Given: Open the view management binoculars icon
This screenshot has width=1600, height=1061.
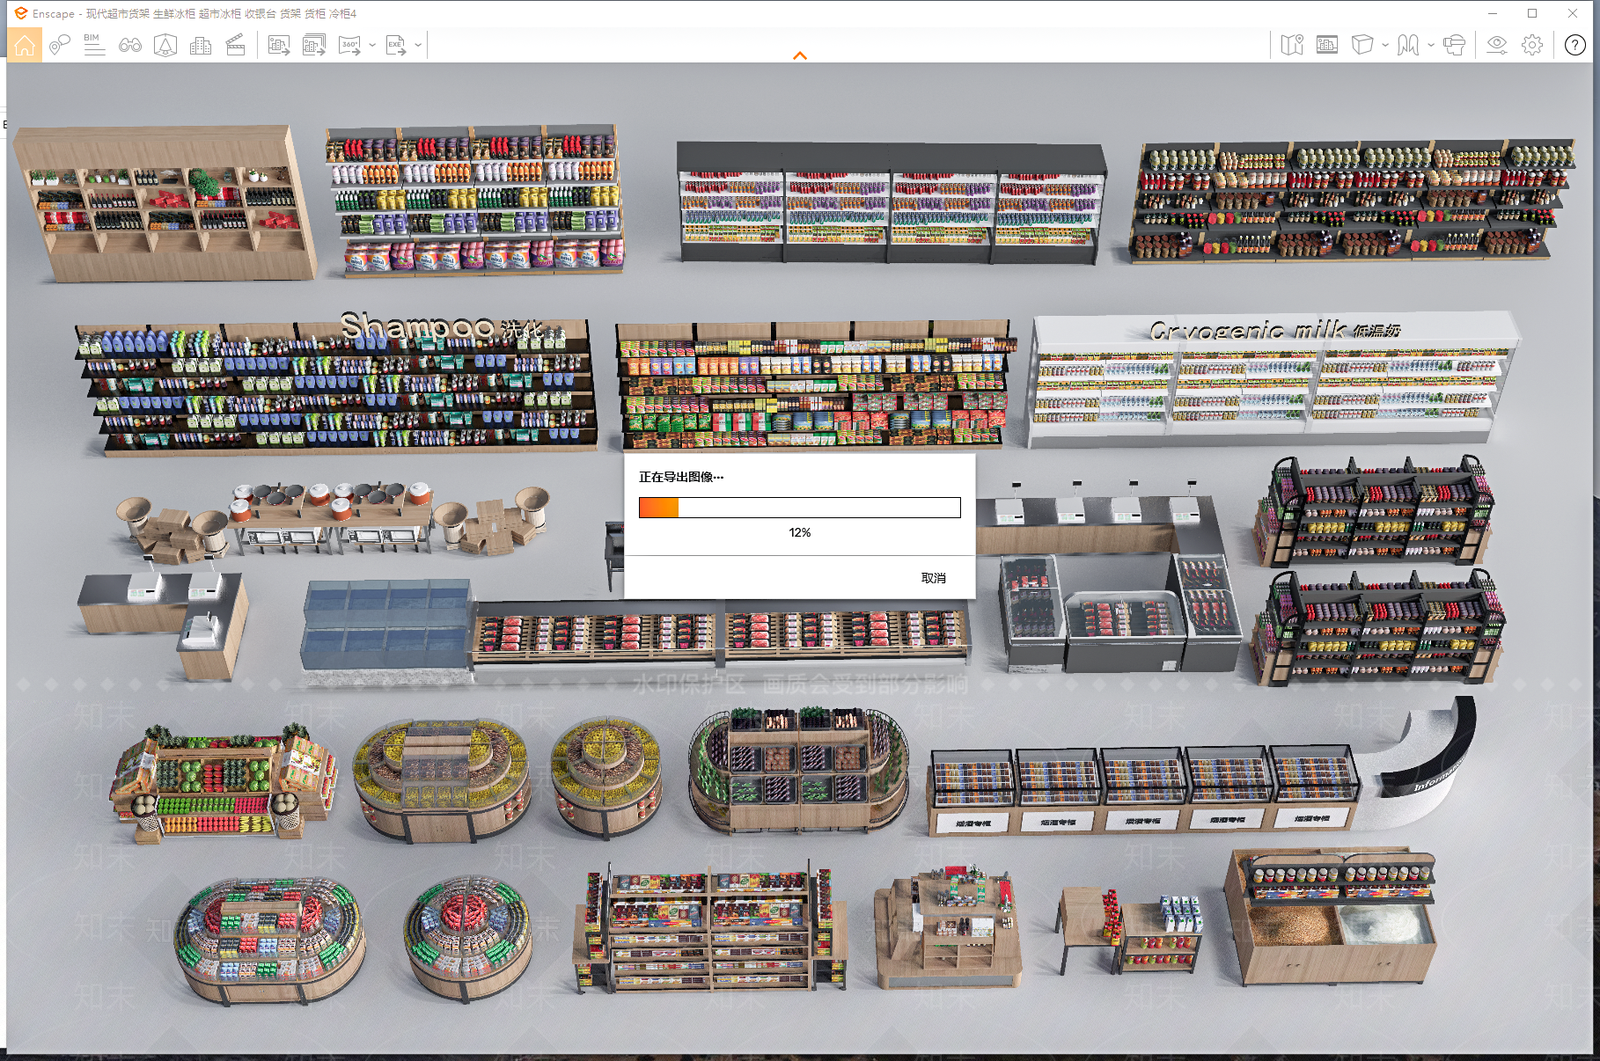Looking at the screenshot, I should click(130, 45).
